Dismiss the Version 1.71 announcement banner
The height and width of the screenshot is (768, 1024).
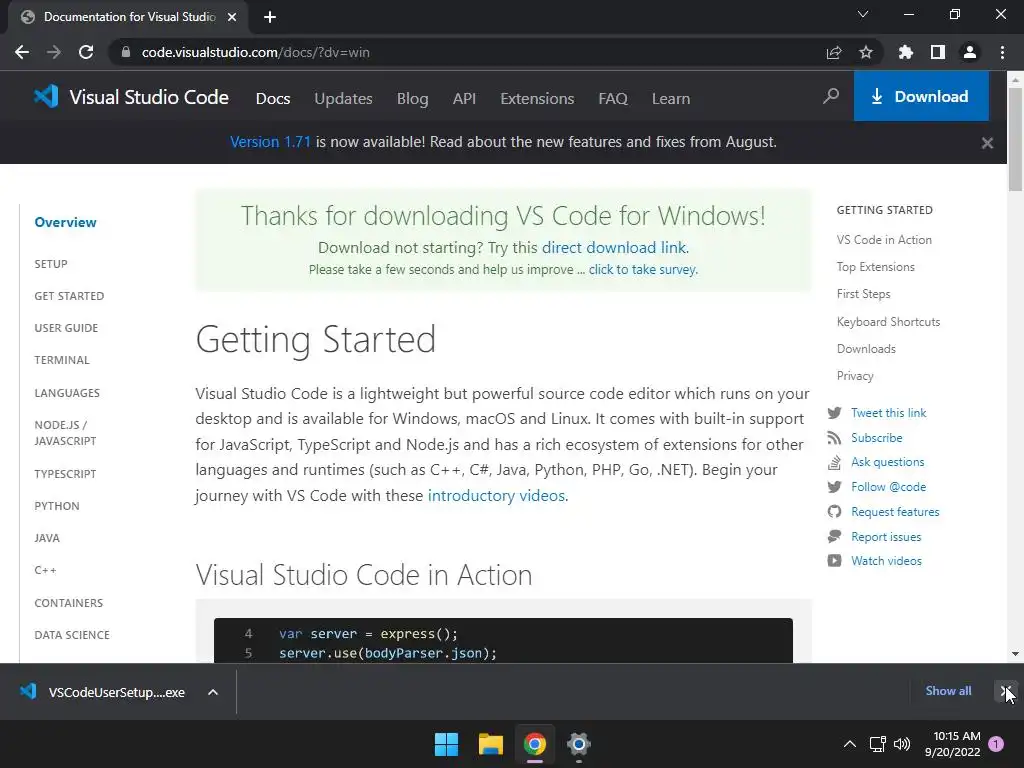(x=987, y=142)
